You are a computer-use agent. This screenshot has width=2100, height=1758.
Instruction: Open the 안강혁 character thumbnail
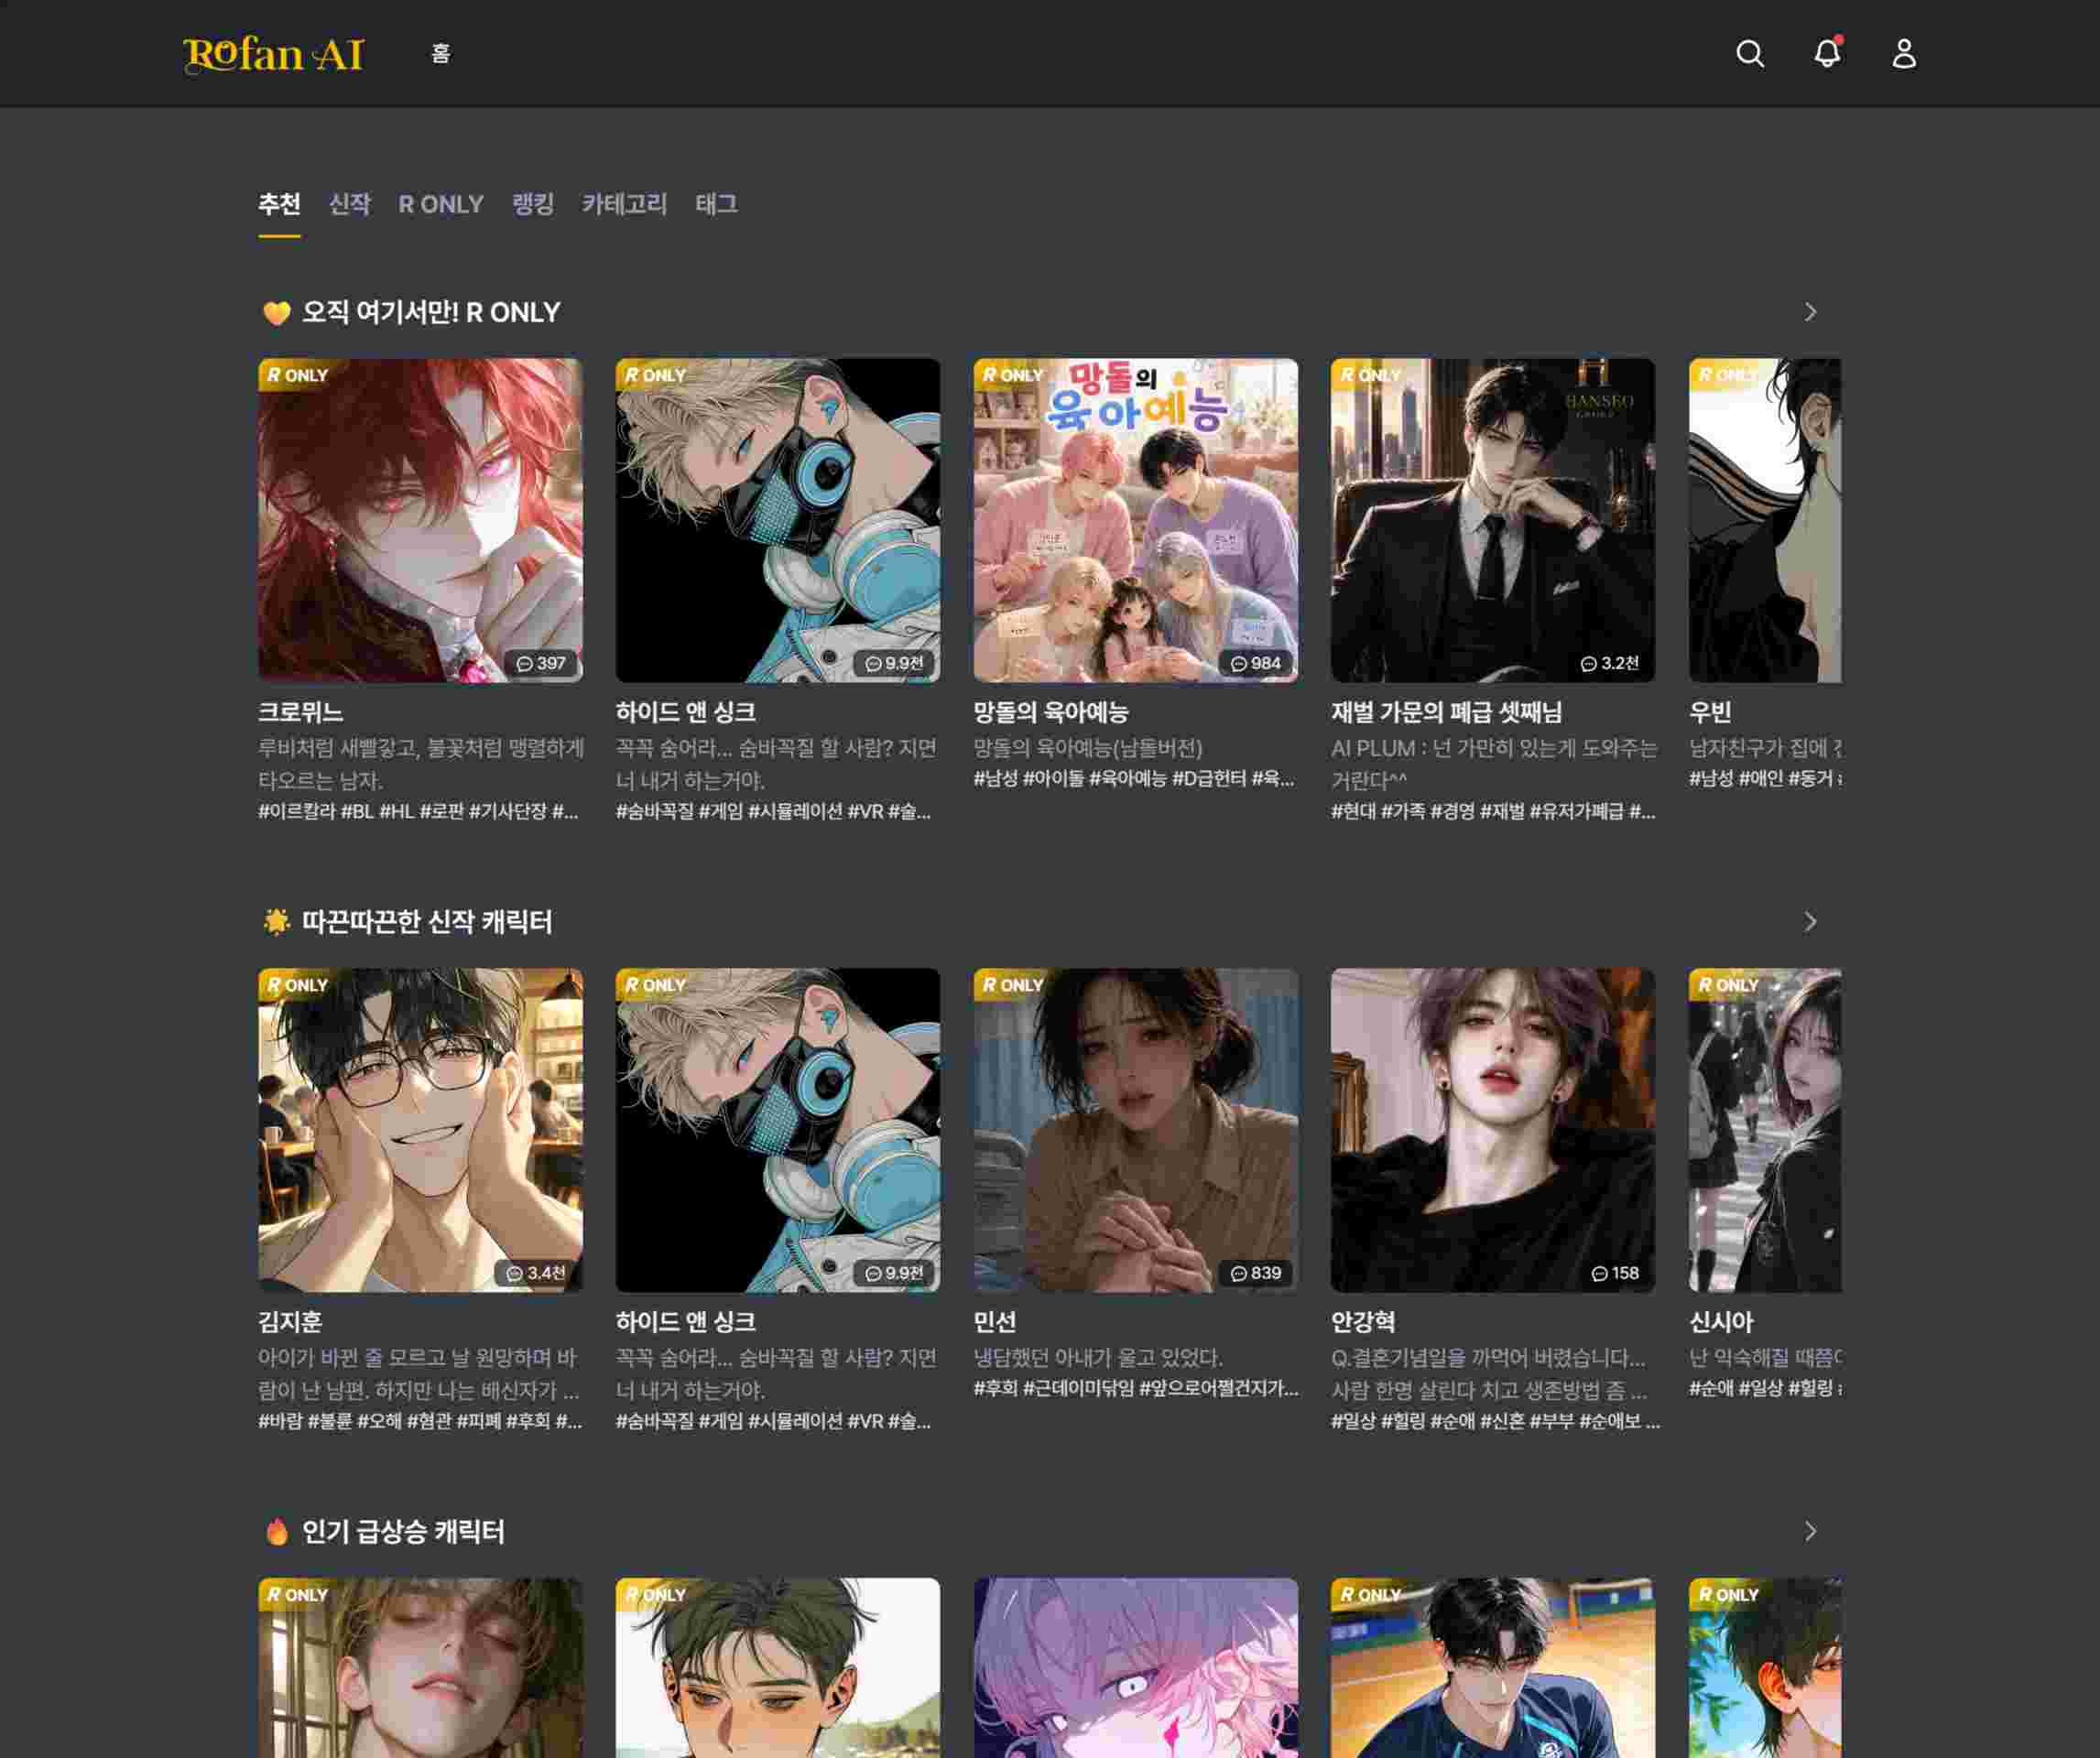coord(1493,1130)
